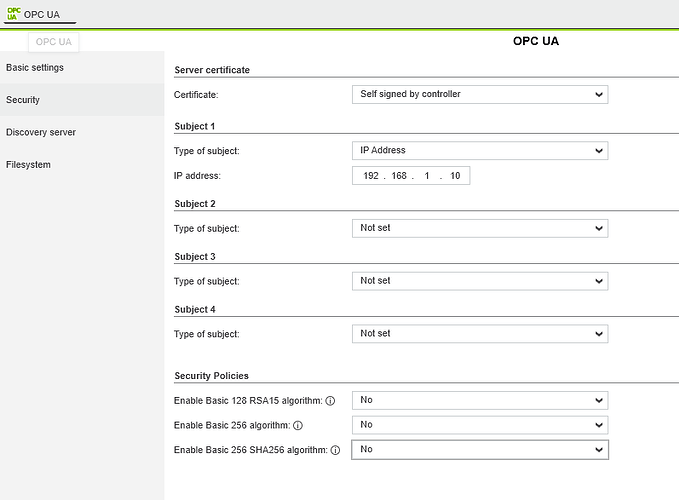Click Enable Basic 256 SHA256 algorithm label
This screenshot has width=679, height=500.
tap(251, 450)
